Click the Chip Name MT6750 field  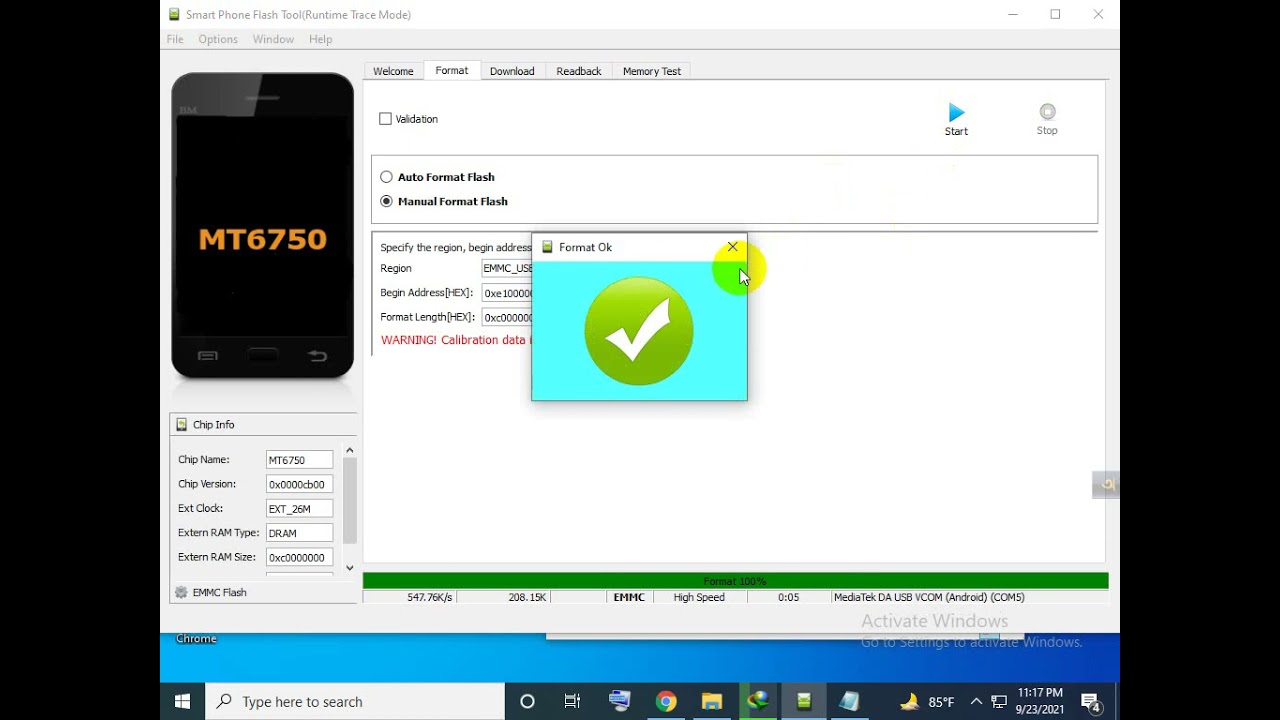click(x=299, y=460)
